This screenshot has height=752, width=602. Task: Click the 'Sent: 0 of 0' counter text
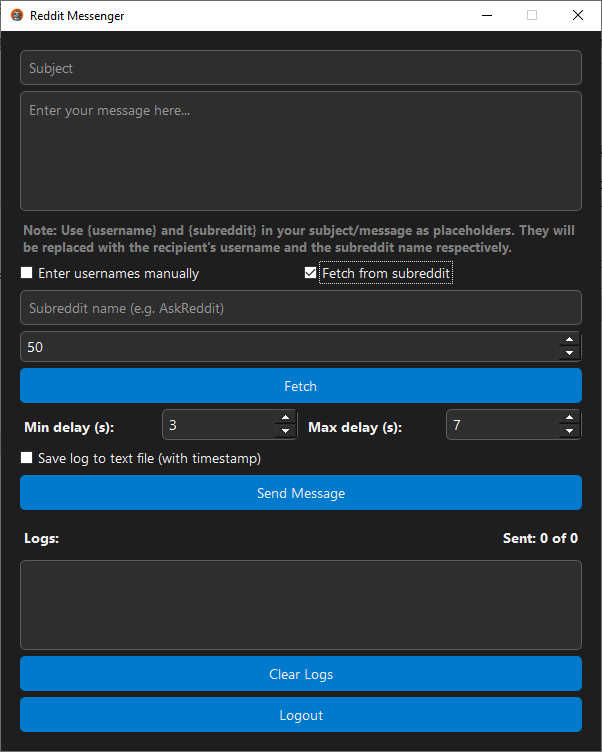540,538
